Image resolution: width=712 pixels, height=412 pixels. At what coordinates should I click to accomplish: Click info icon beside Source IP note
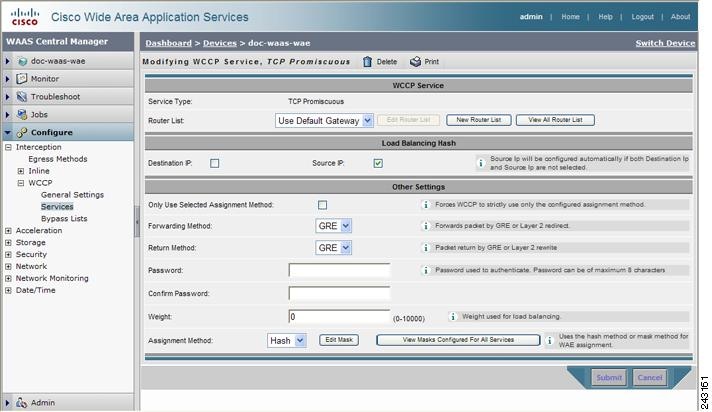(480, 163)
